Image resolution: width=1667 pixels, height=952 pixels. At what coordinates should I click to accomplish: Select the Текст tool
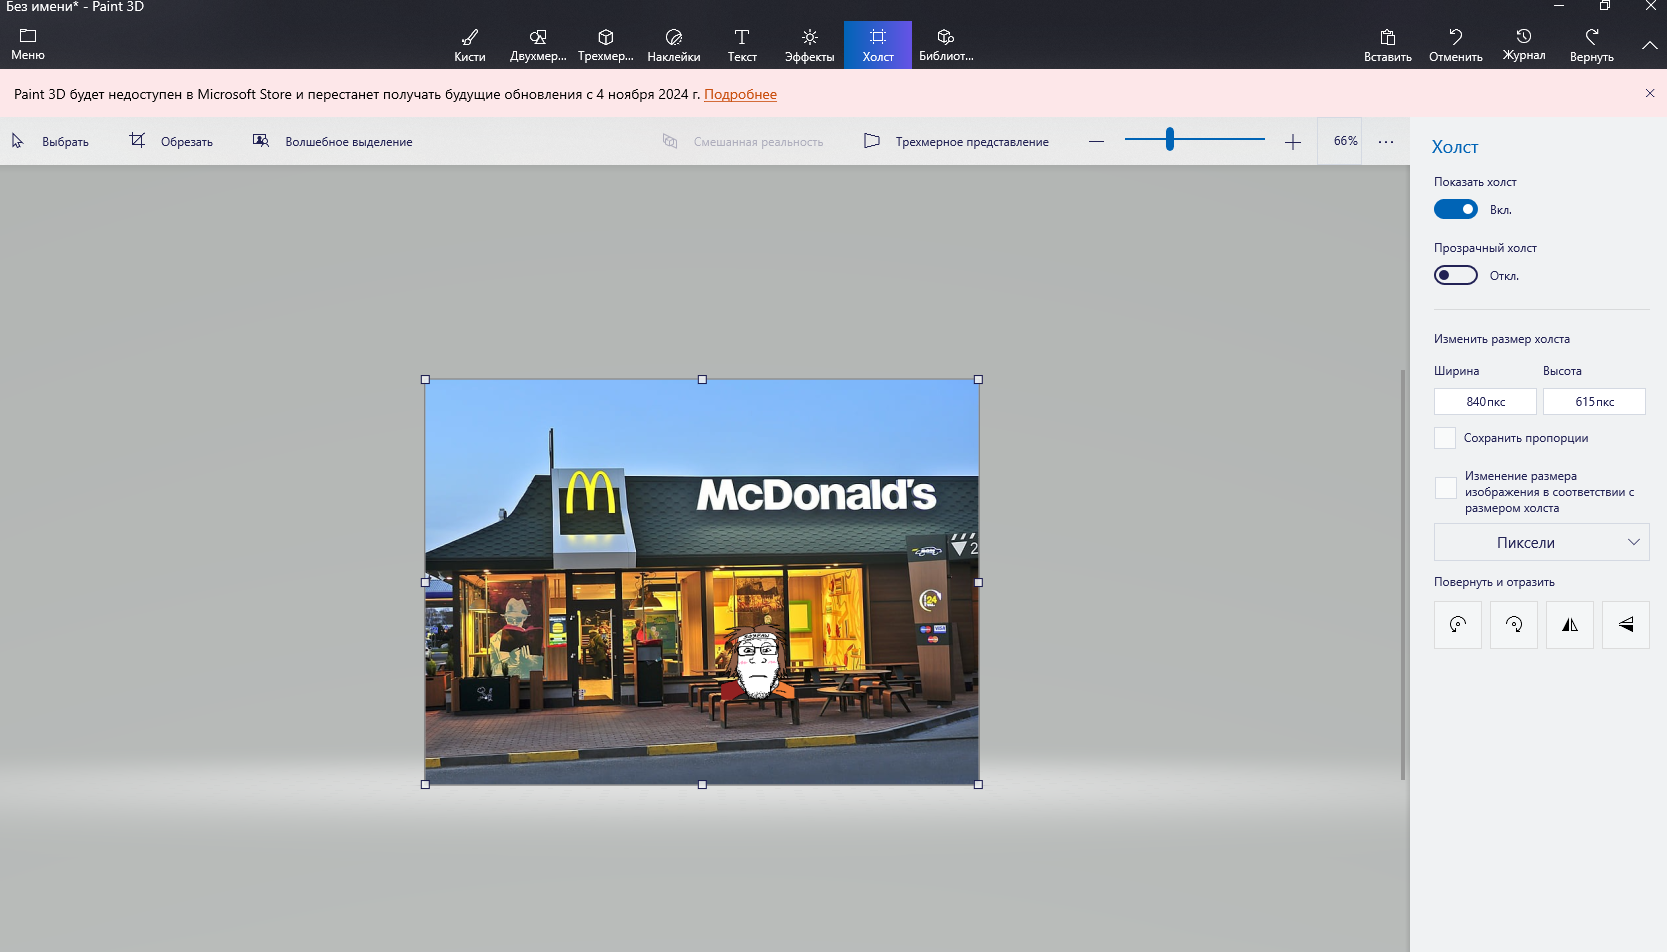(742, 45)
